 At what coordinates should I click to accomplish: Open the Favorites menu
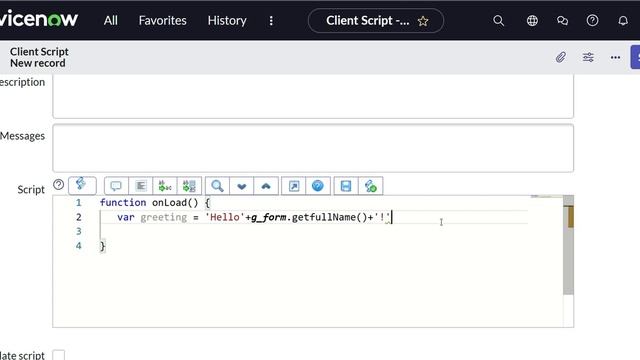point(162,20)
